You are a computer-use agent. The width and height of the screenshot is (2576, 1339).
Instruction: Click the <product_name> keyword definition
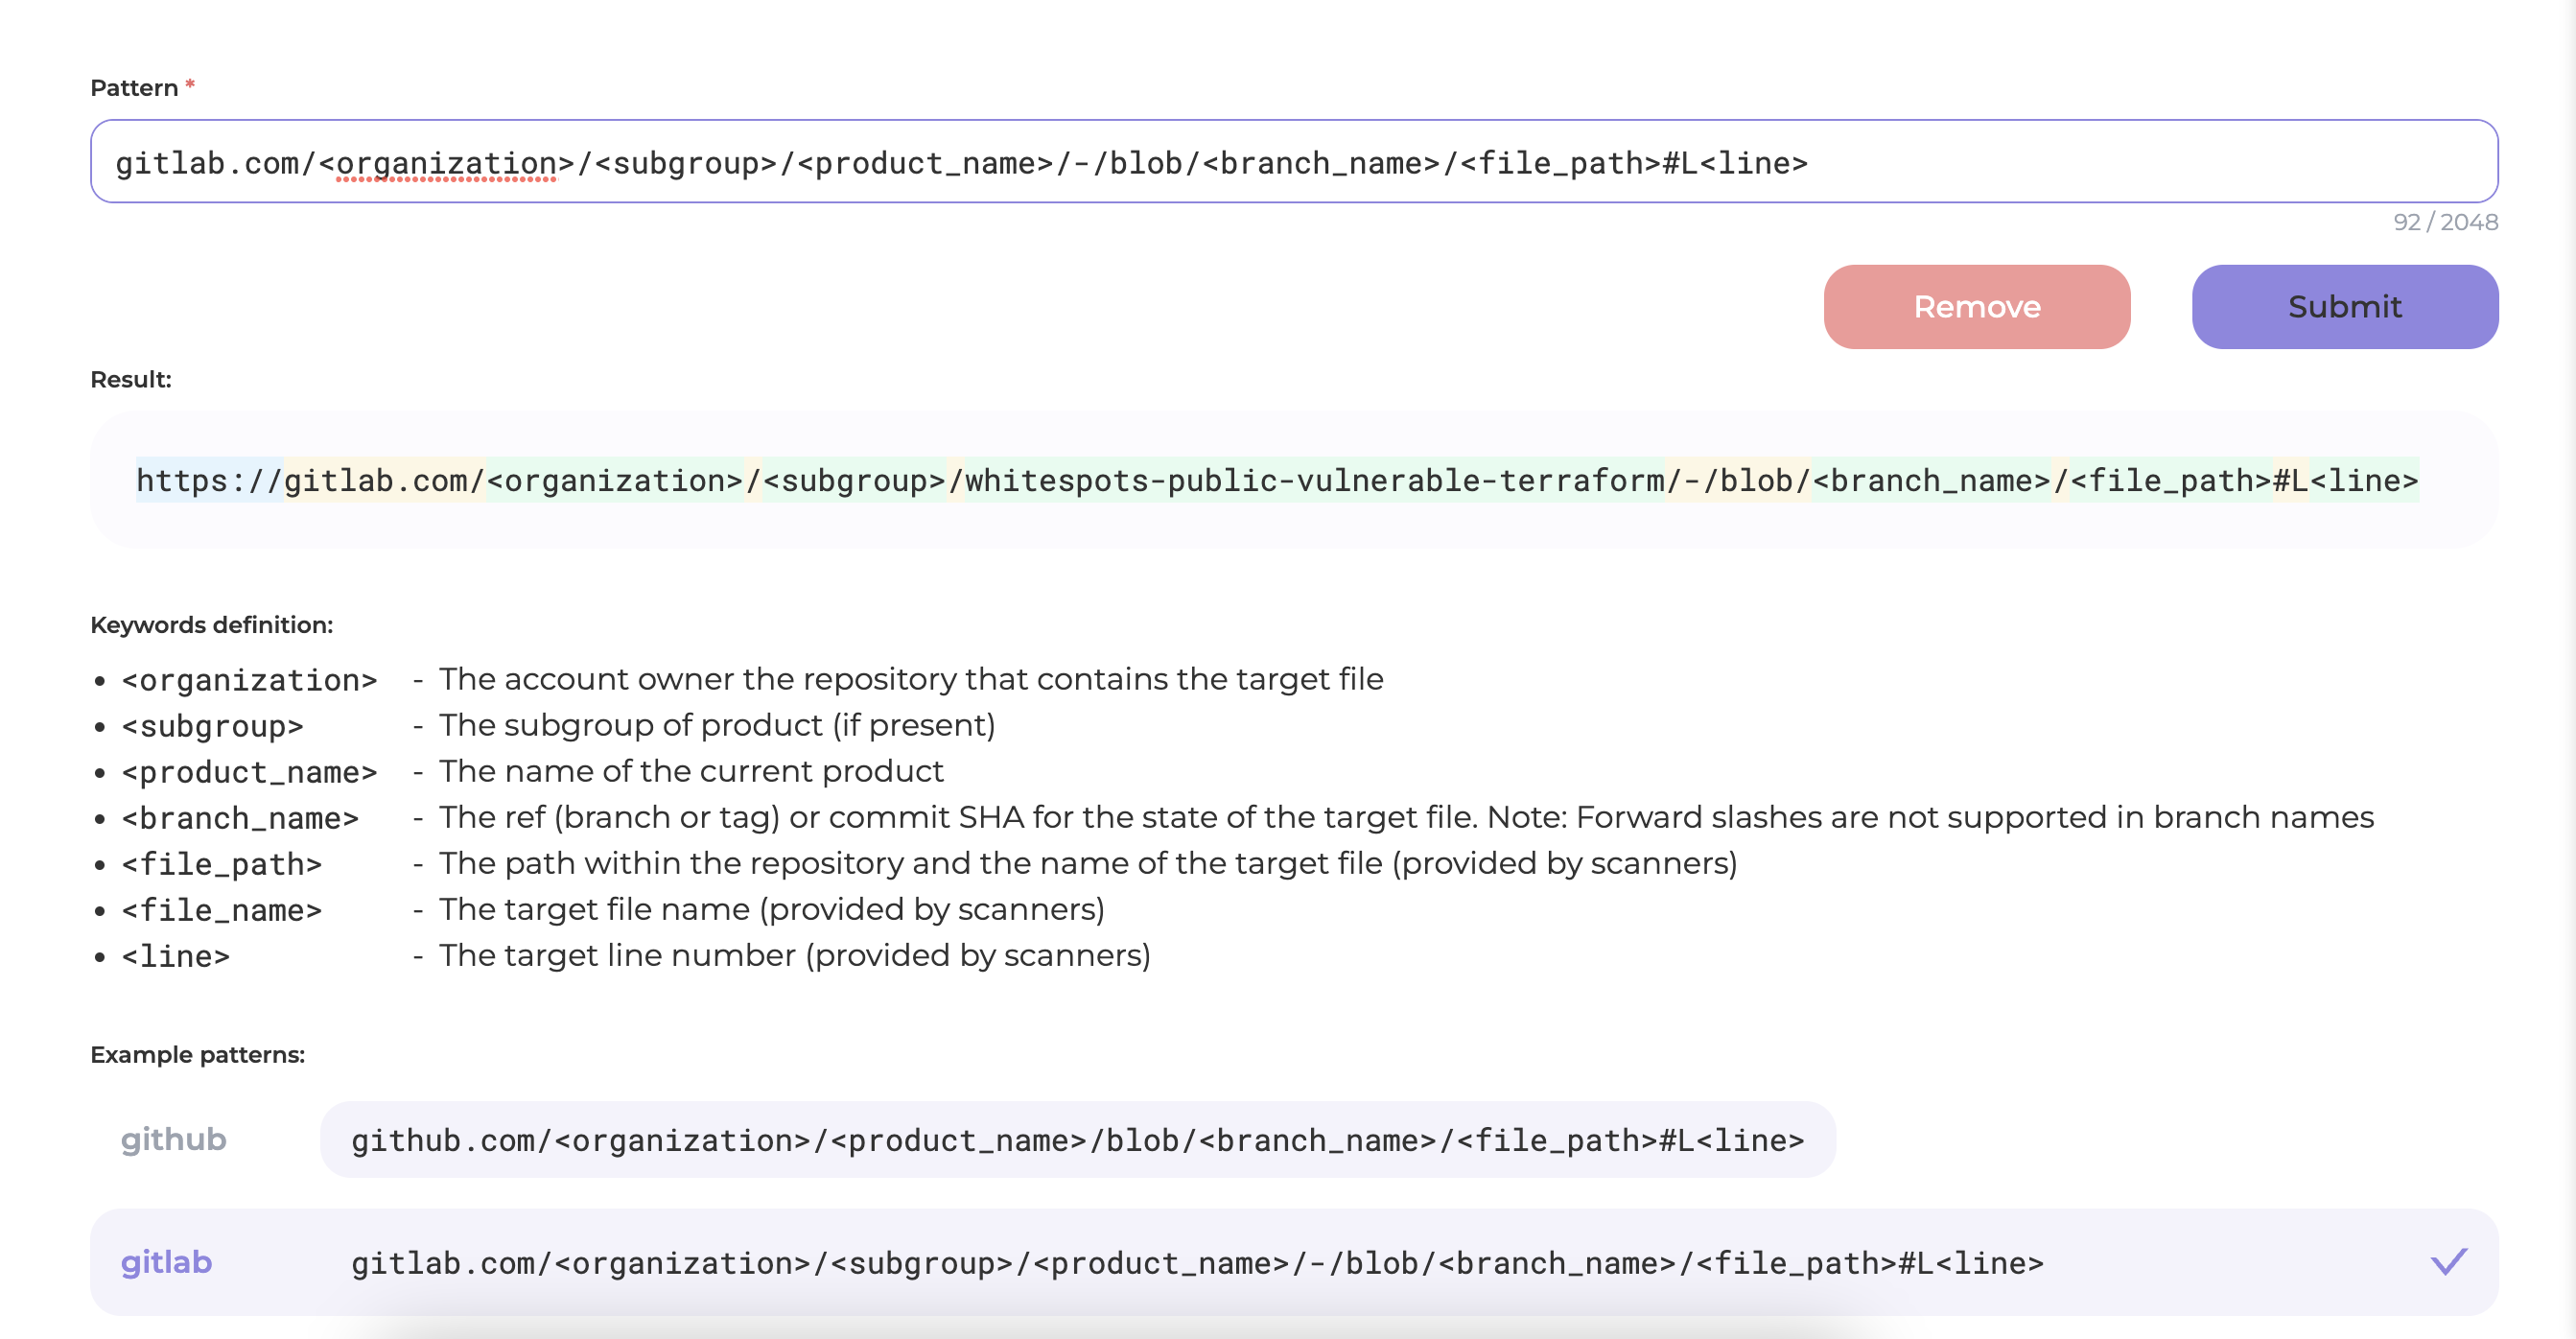(x=249, y=772)
